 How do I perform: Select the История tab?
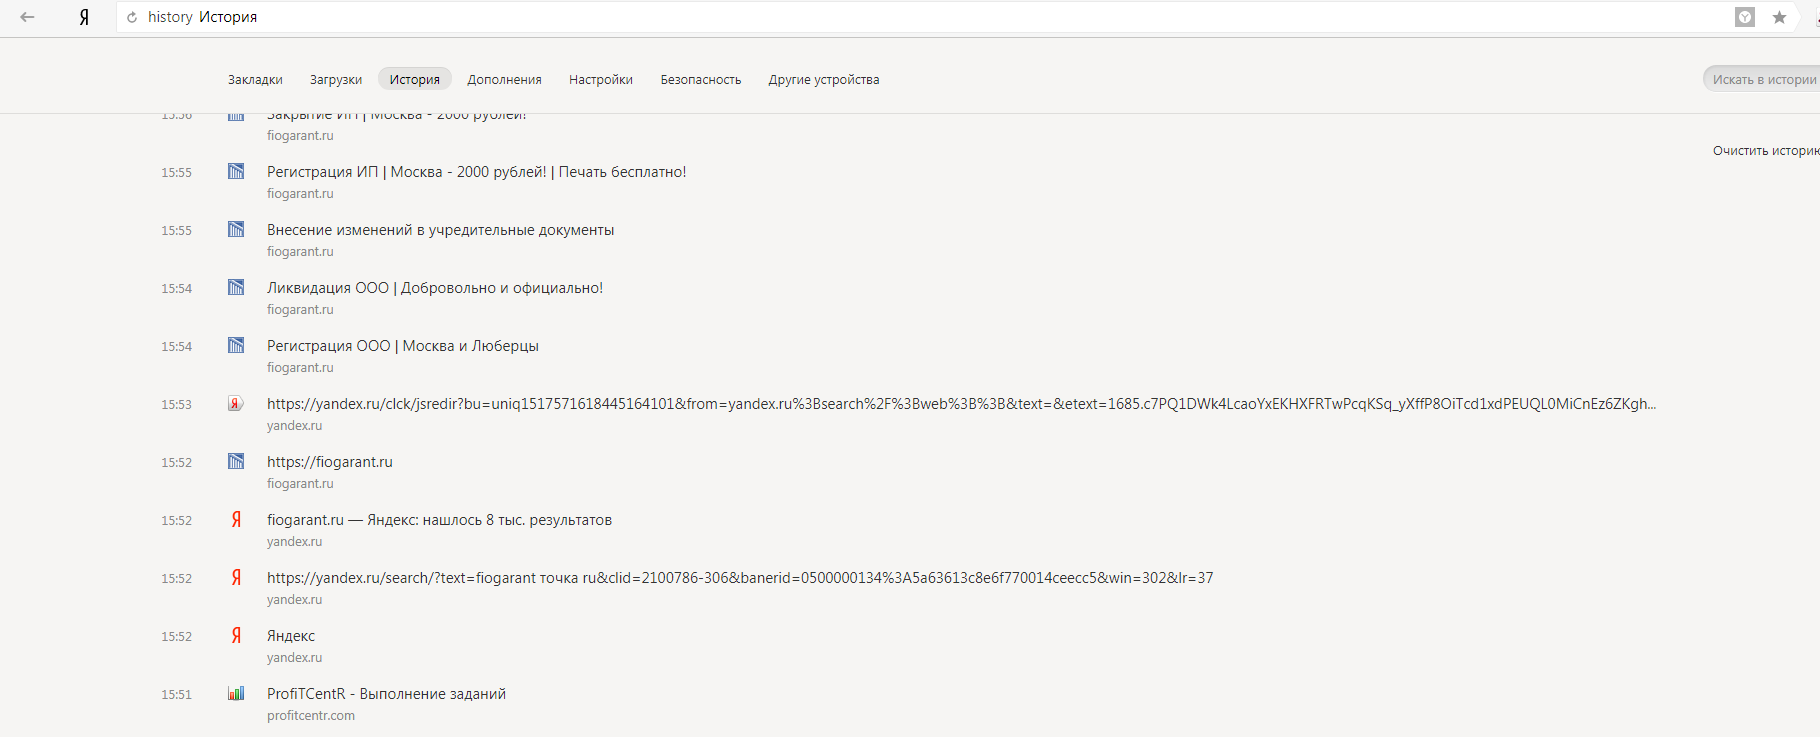click(x=414, y=80)
